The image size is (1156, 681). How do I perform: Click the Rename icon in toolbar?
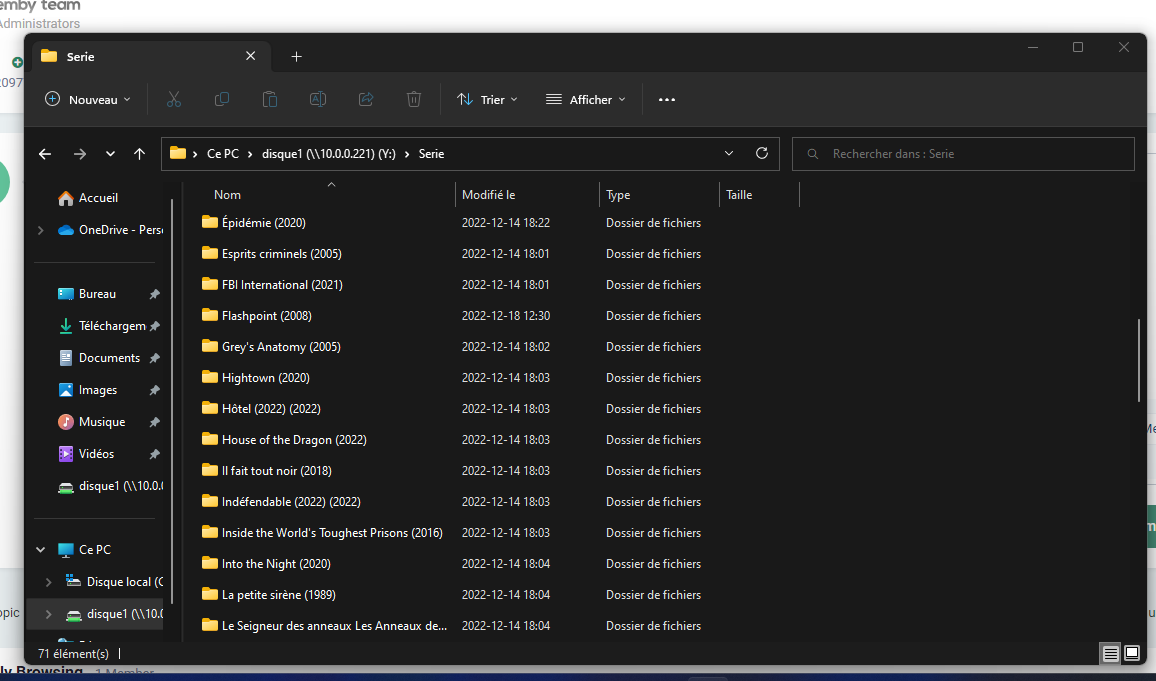pyautogui.click(x=318, y=99)
